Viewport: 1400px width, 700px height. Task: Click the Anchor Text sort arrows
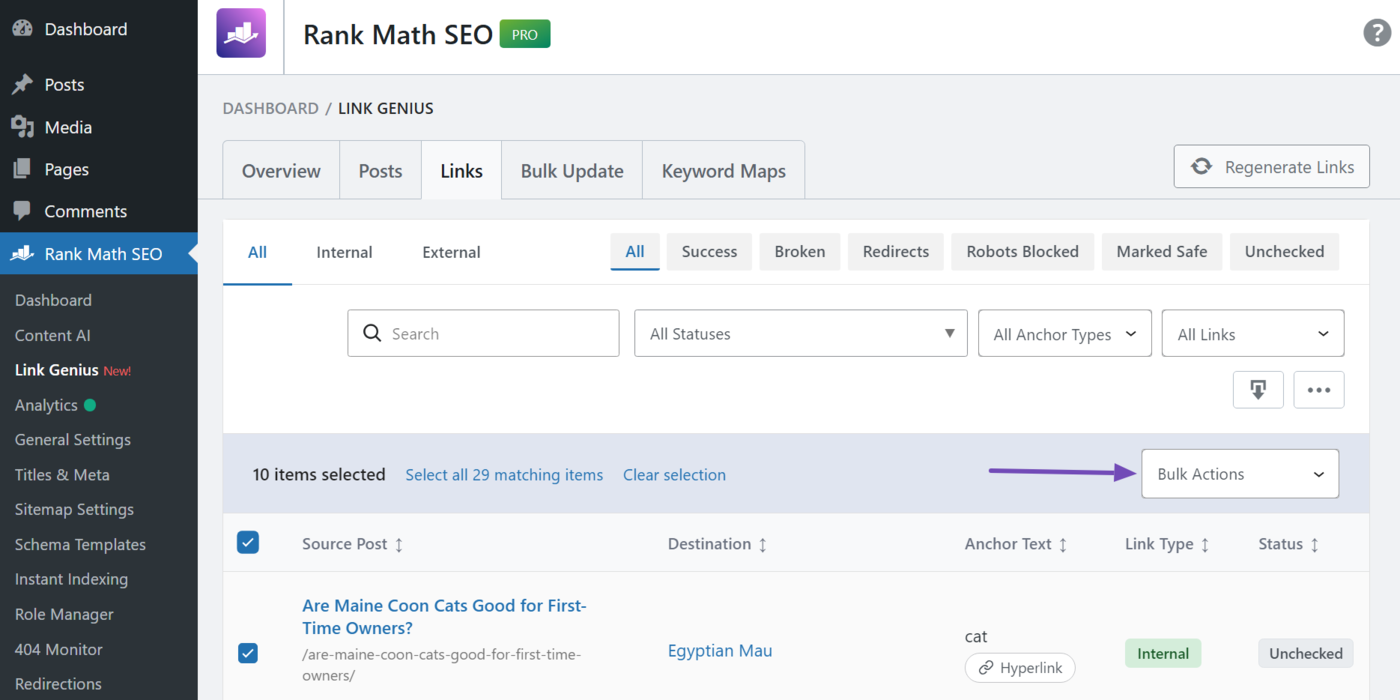click(x=1063, y=545)
